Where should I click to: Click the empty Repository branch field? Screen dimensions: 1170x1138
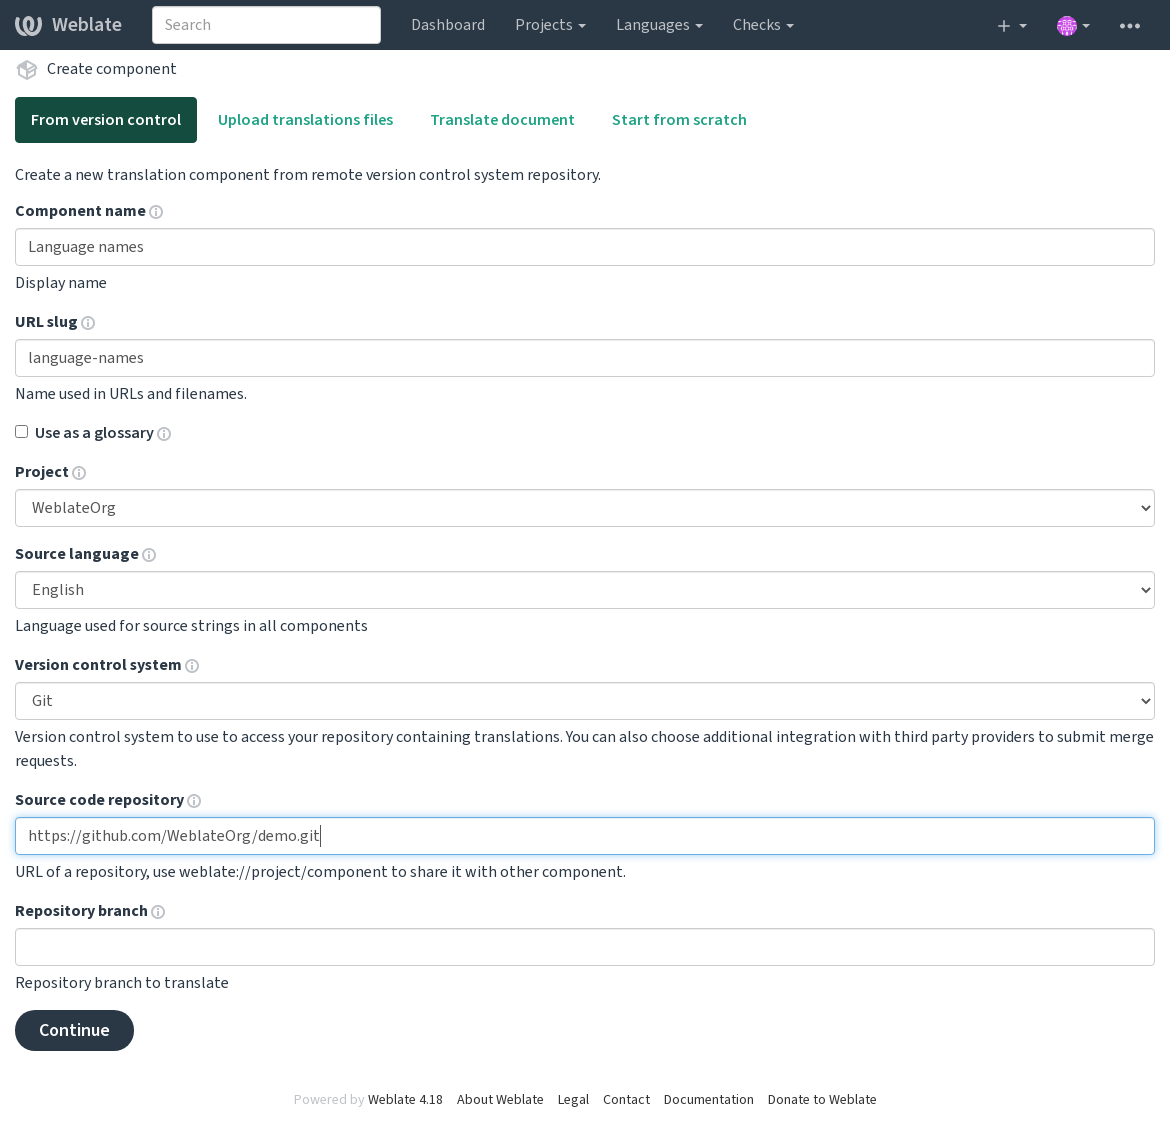coord(584,948)
